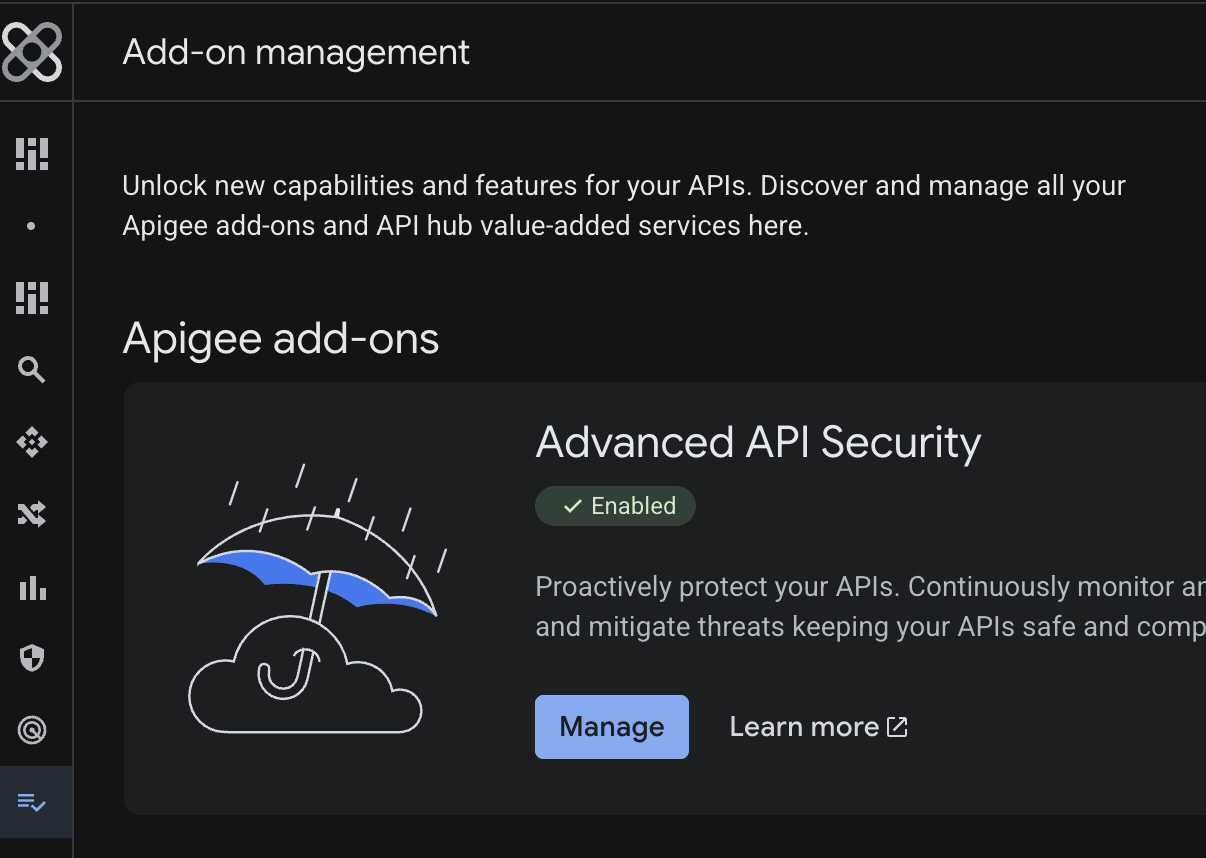The image size is (1206, 858).
Task: Select the small dot navigation icon
Action: click(31, 225)
